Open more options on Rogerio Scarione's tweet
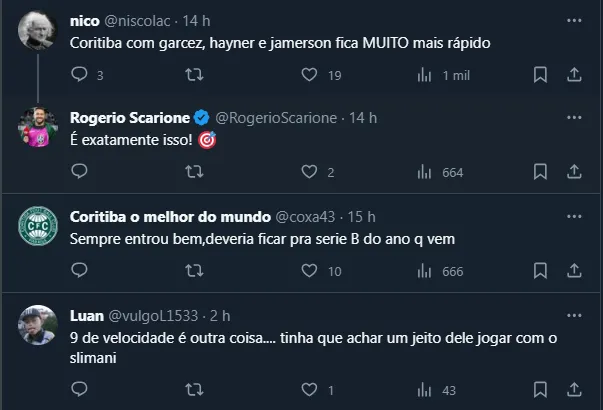 click(x=574, y=118)
